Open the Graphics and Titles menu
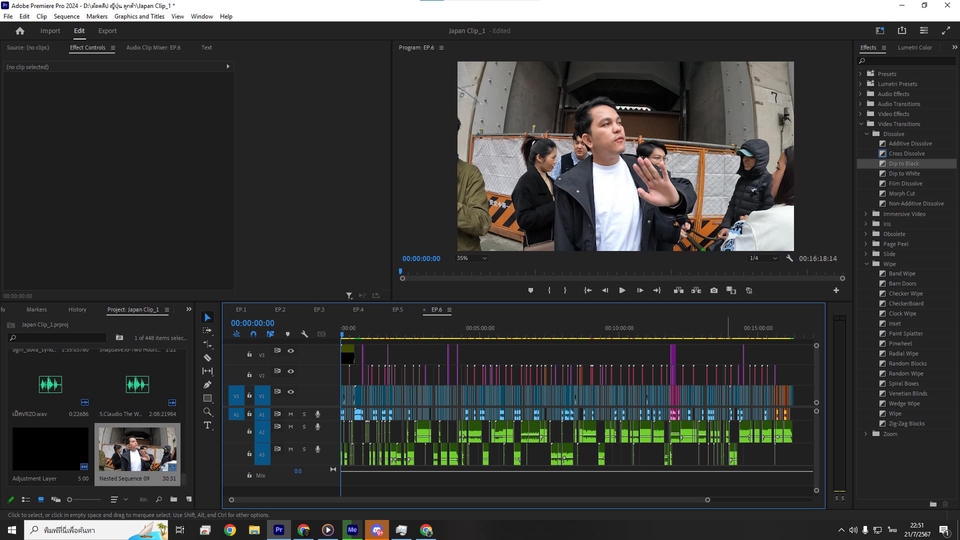The width and height of the screenshot is (960, 540). (139, 17)
